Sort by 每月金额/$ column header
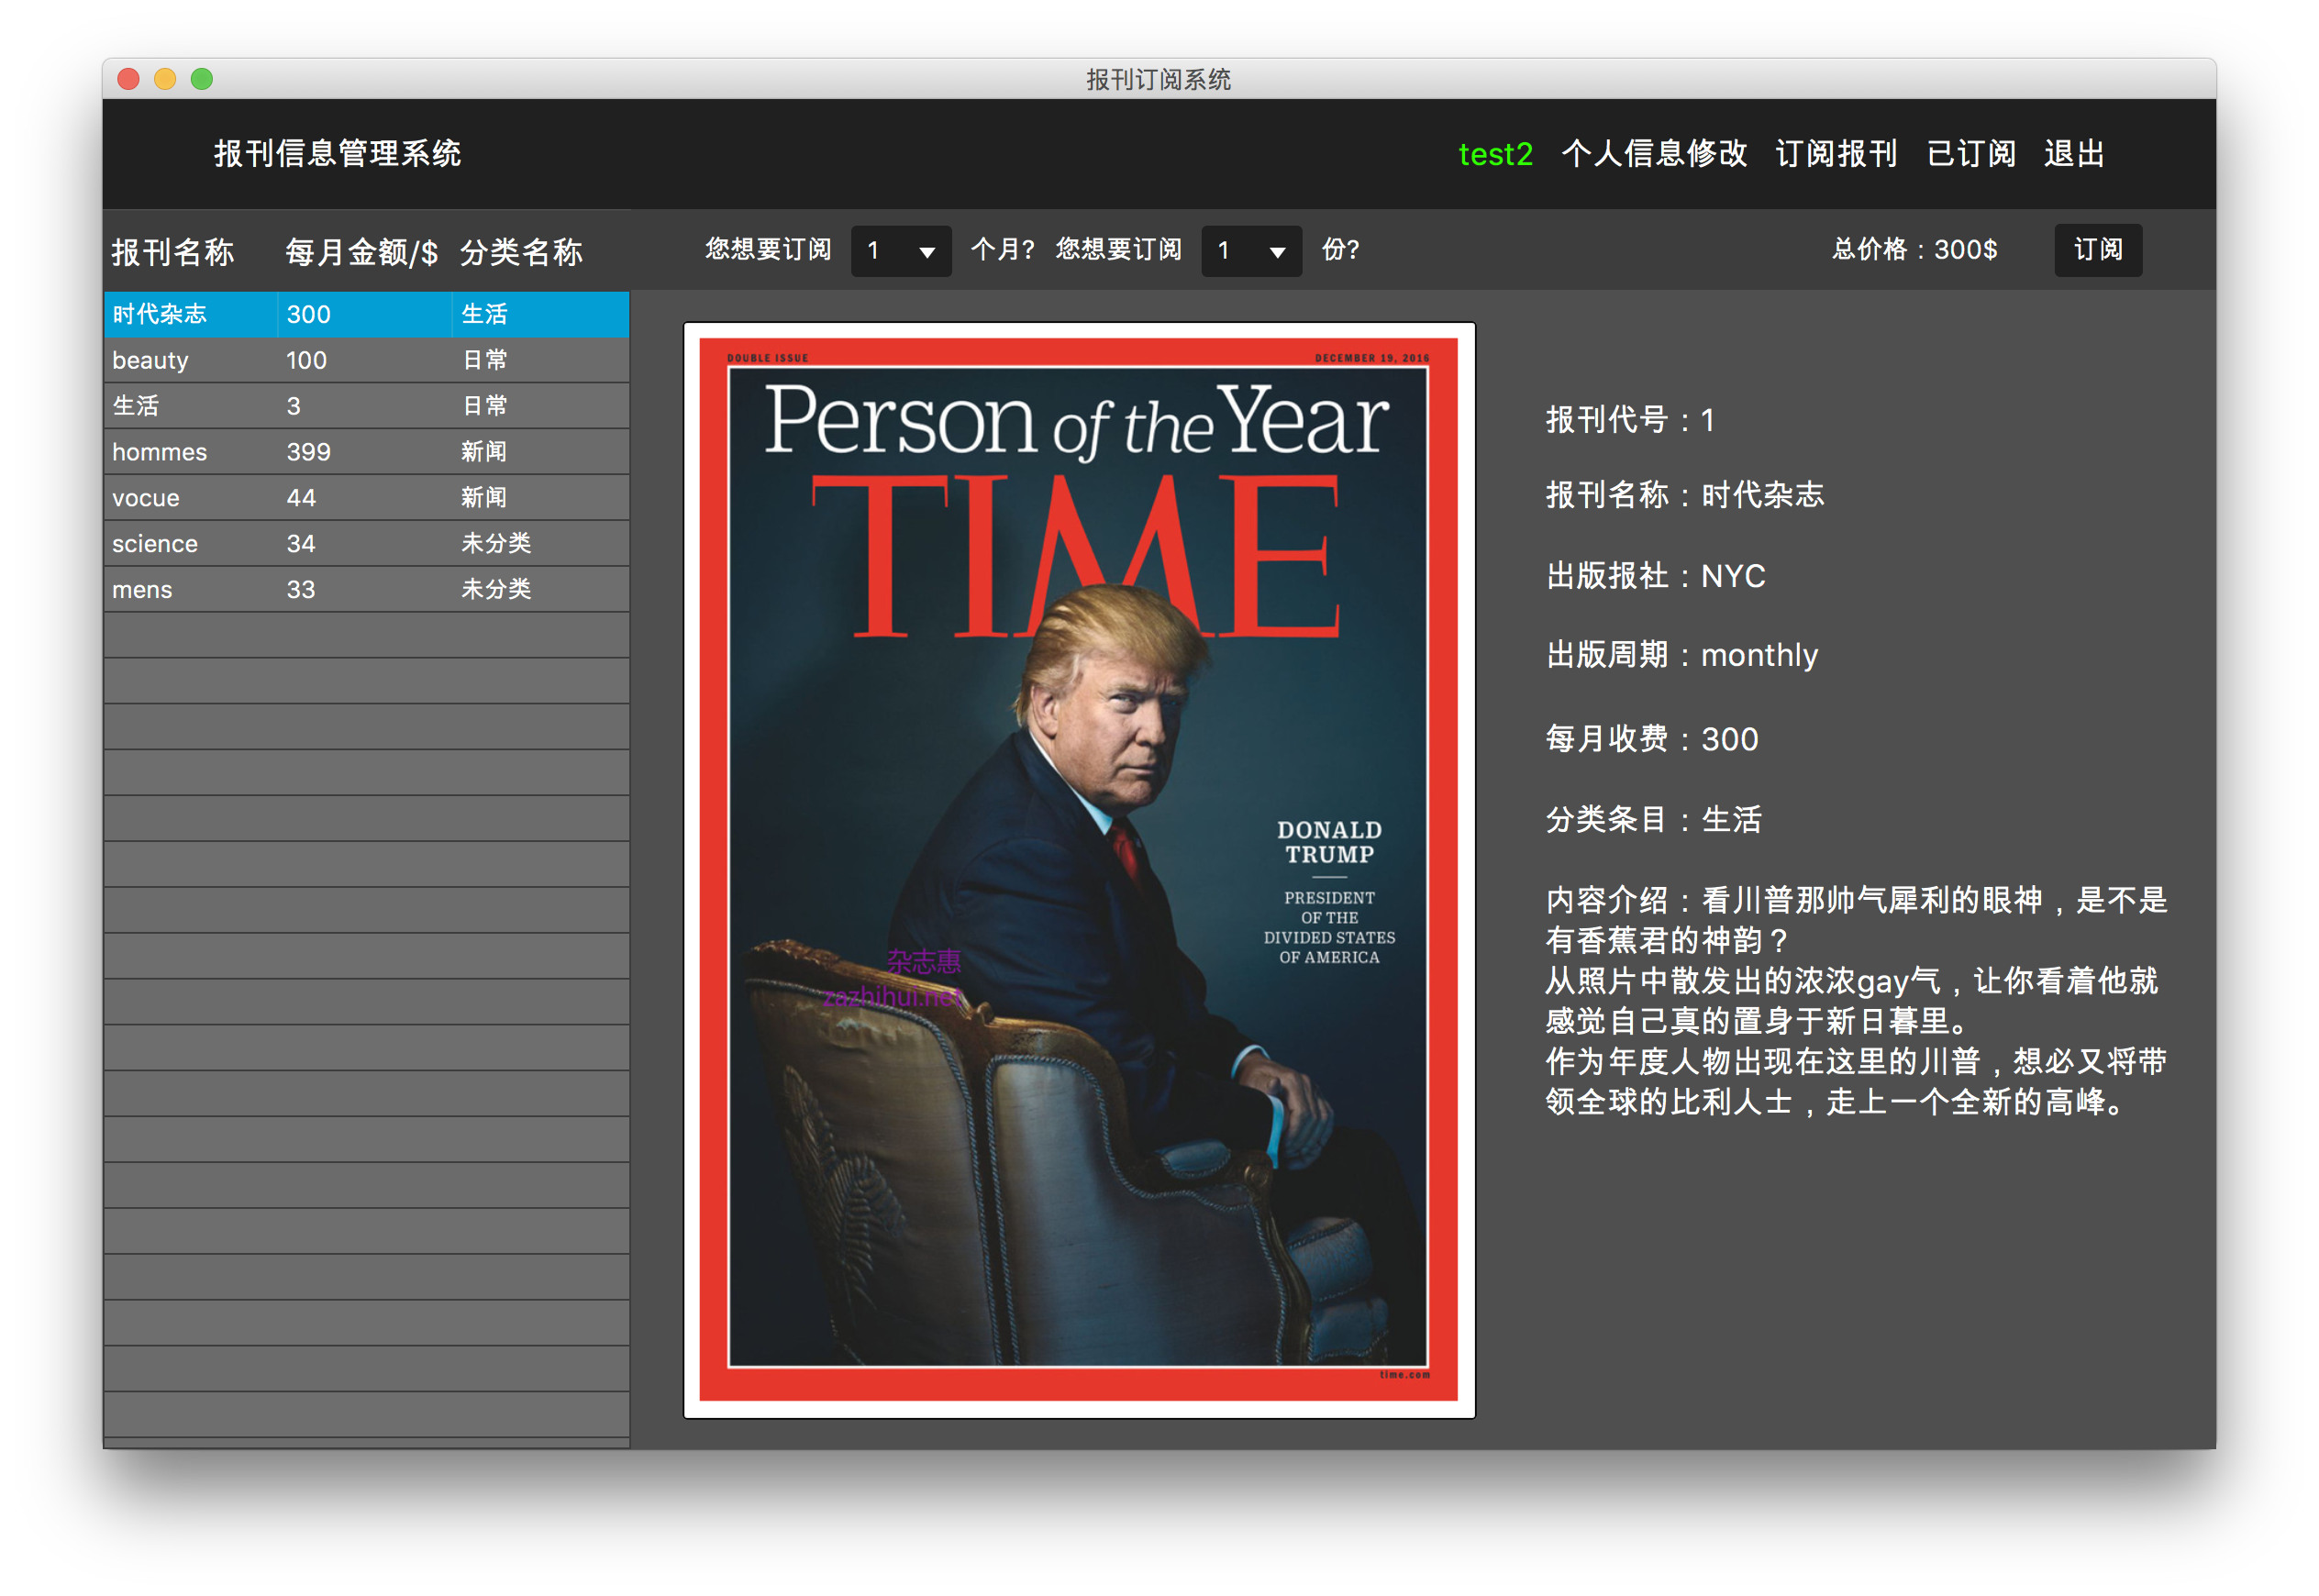 tap(361, 252)
